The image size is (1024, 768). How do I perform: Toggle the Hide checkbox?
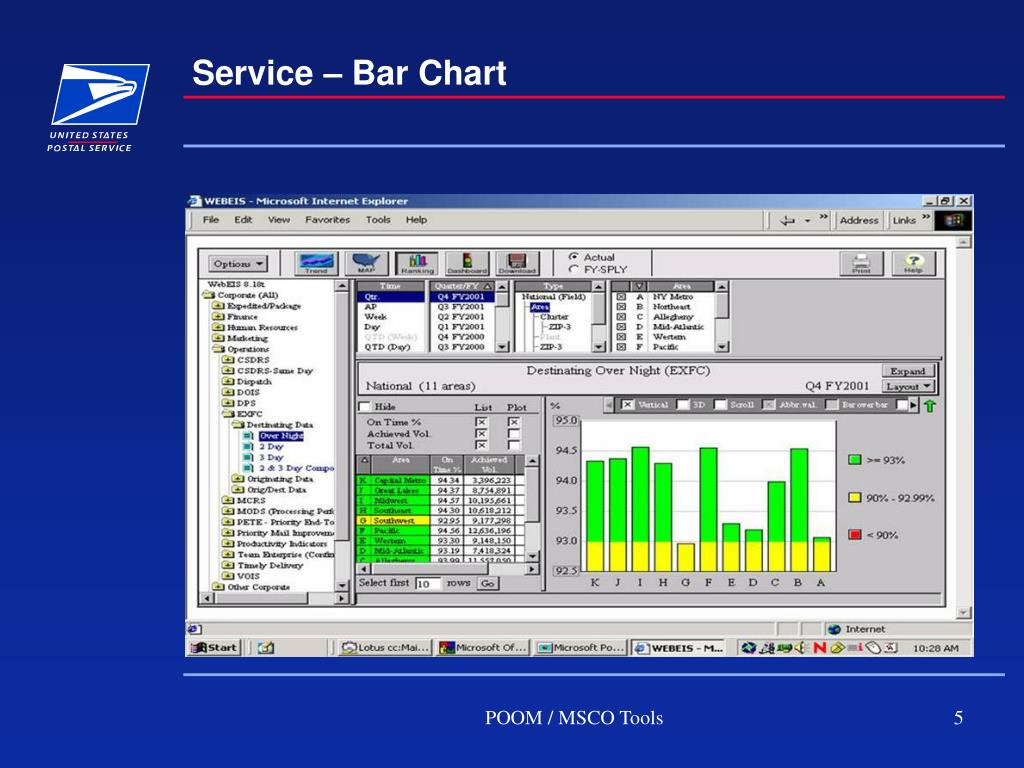click(364, 406)
